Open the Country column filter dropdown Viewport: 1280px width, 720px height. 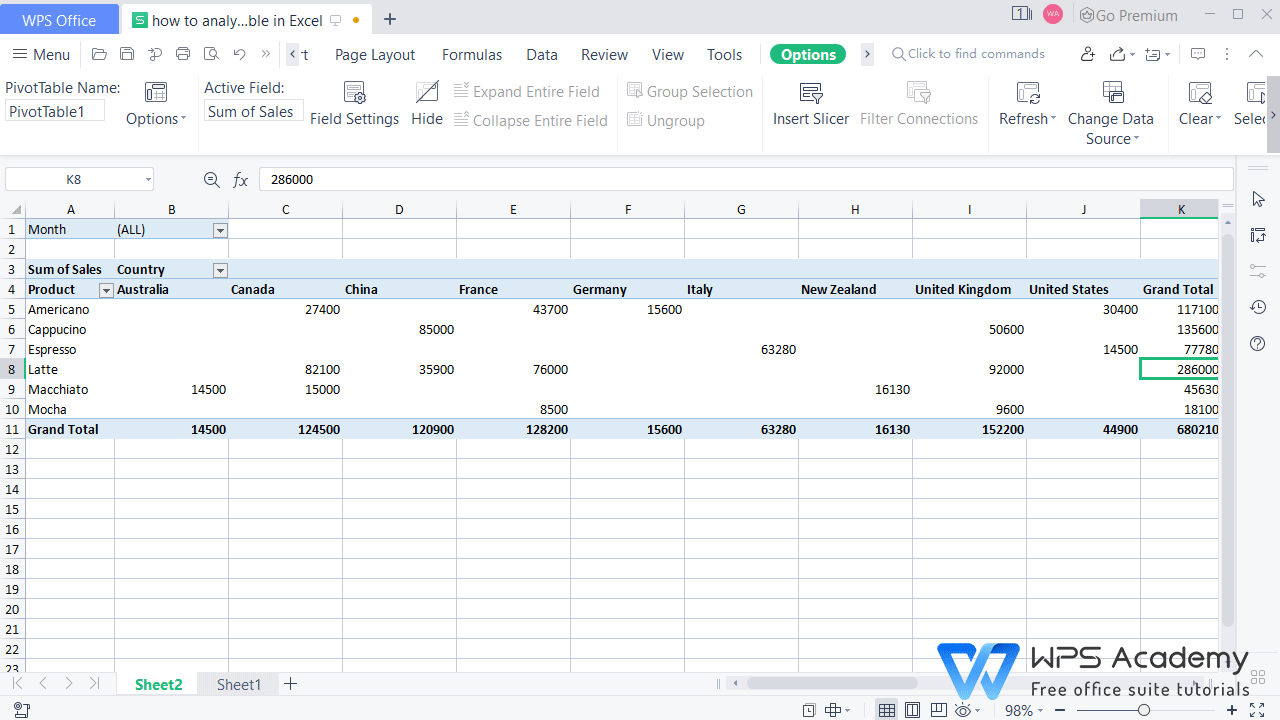point(220,270)
